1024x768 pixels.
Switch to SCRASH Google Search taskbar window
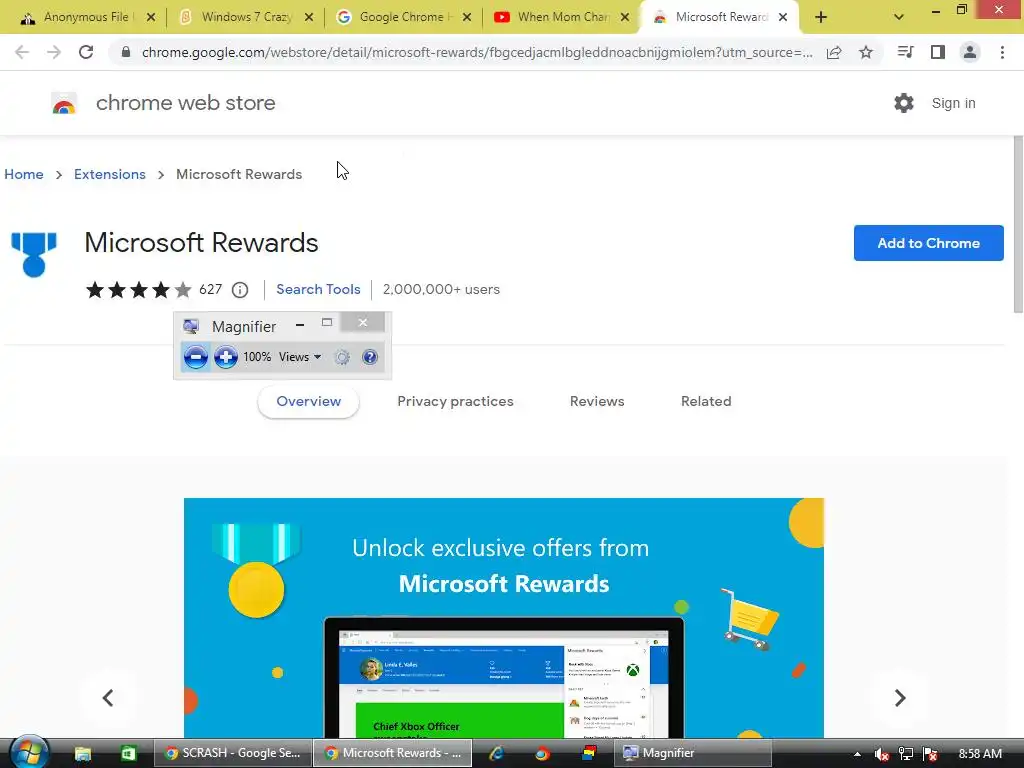coord(232,754)
